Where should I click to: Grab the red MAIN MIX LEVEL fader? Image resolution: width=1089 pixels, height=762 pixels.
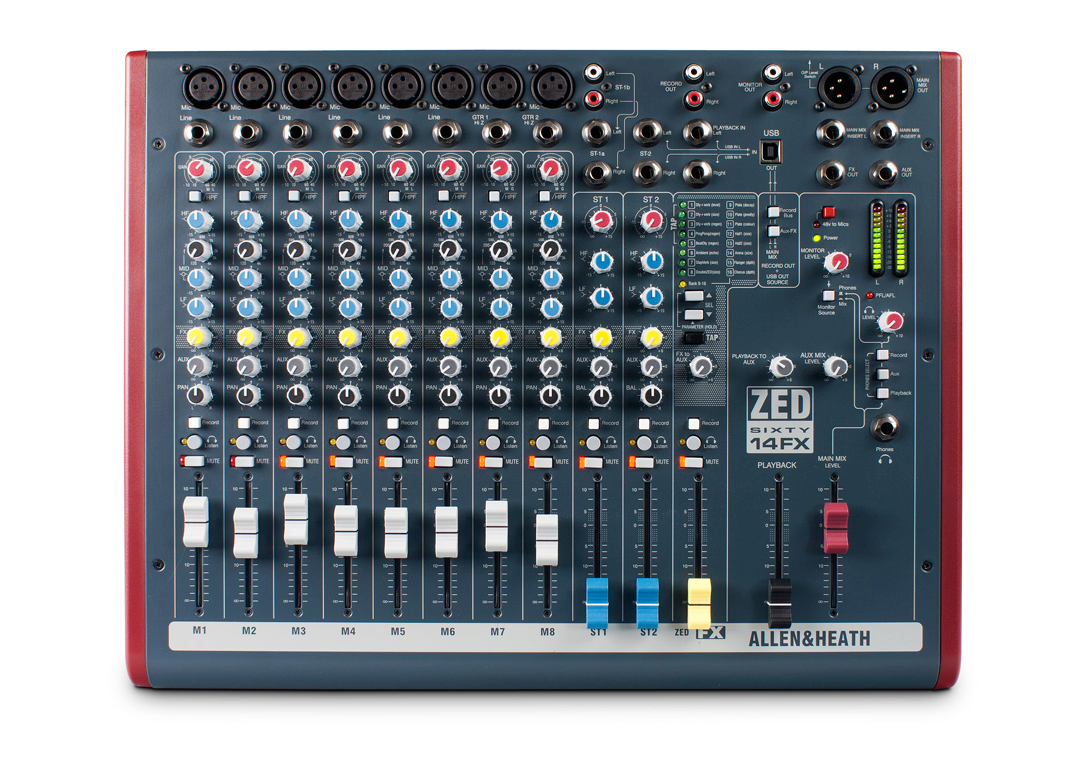tap(836, 529)
